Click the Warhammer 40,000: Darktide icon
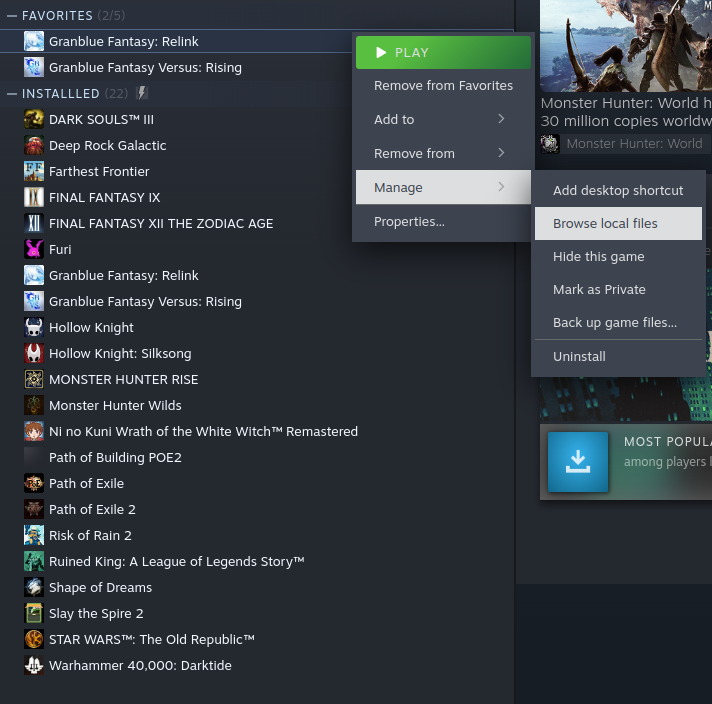Viewport: 712px width, 704px height. (34, 665)
